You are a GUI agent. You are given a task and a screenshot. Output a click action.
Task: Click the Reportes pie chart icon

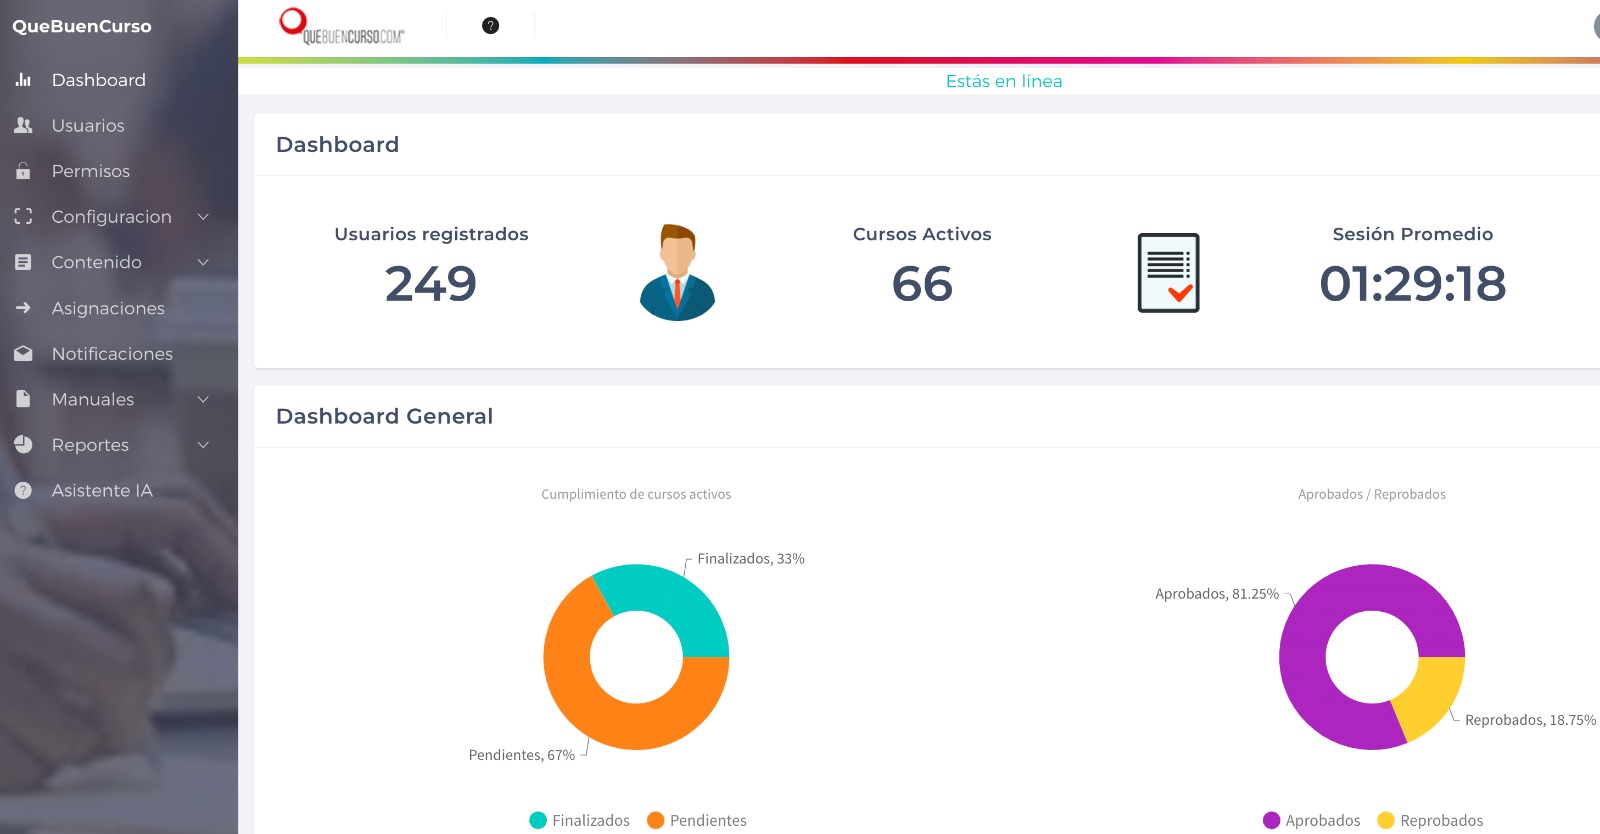pyautogui.click(x=23, y=445)
